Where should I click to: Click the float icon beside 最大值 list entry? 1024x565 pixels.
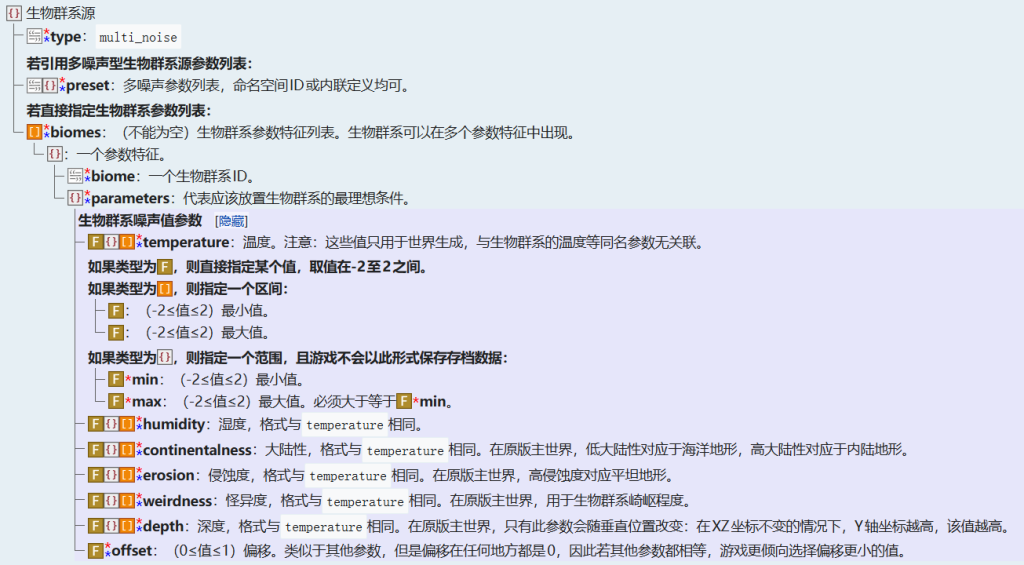[115, 332]
